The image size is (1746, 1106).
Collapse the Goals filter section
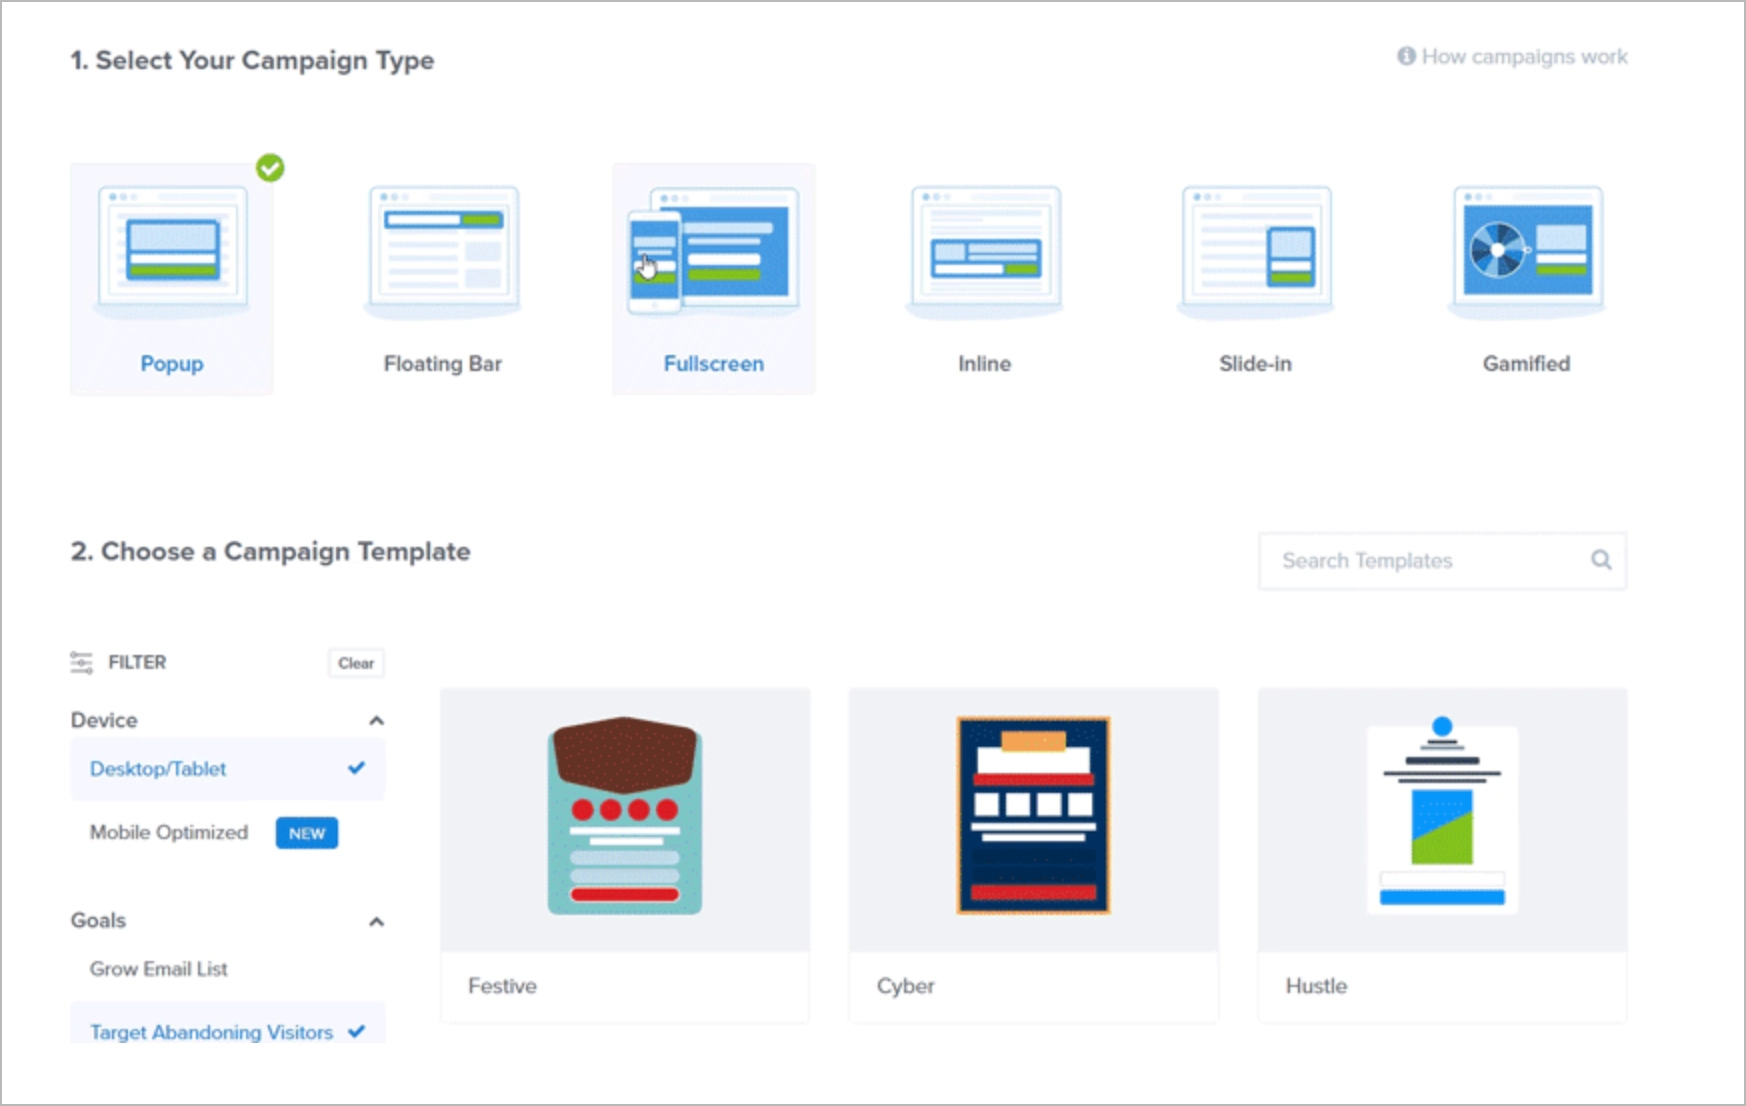pos(376,920)
